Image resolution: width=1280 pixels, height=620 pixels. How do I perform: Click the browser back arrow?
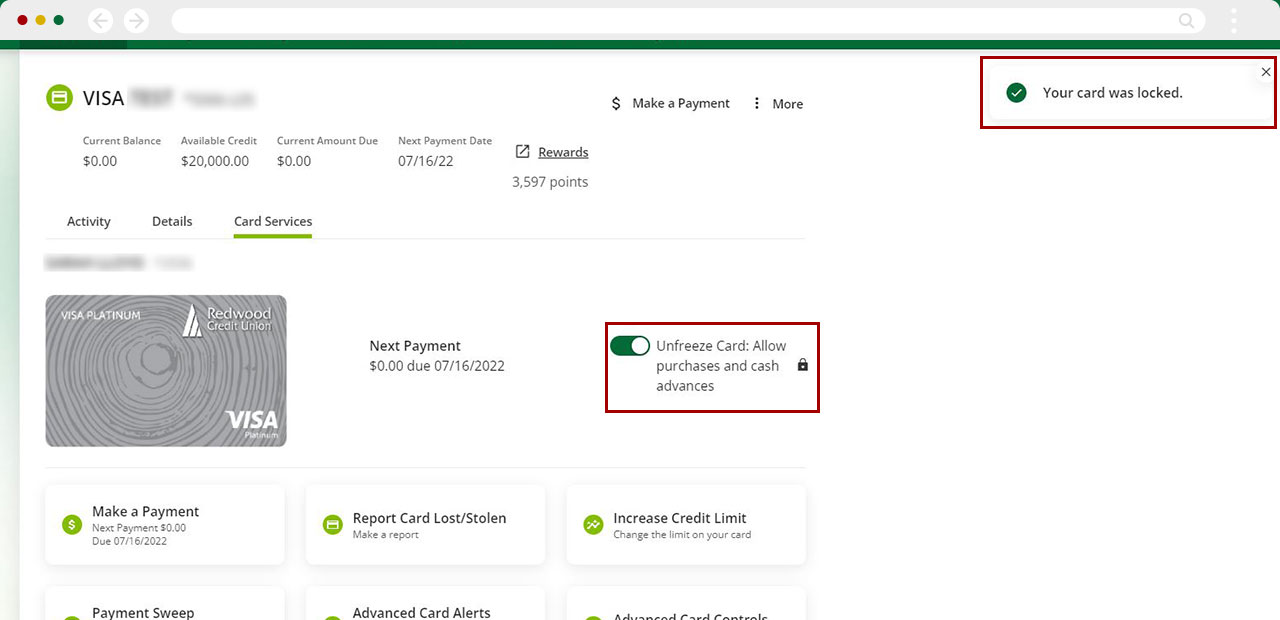[x=100, y=20]
